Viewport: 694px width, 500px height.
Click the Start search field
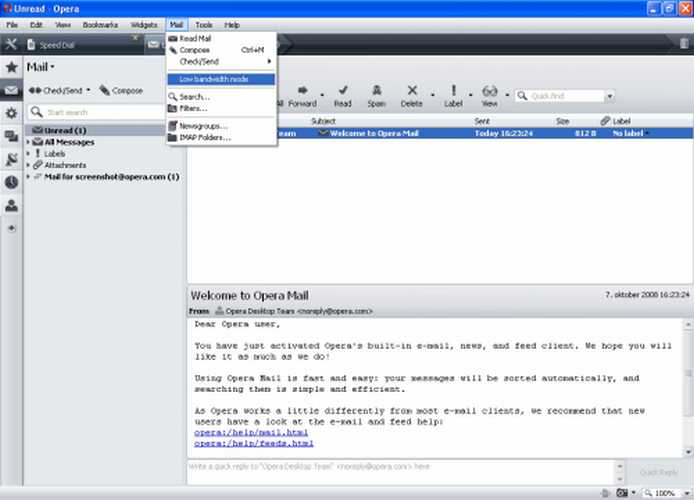96,112
